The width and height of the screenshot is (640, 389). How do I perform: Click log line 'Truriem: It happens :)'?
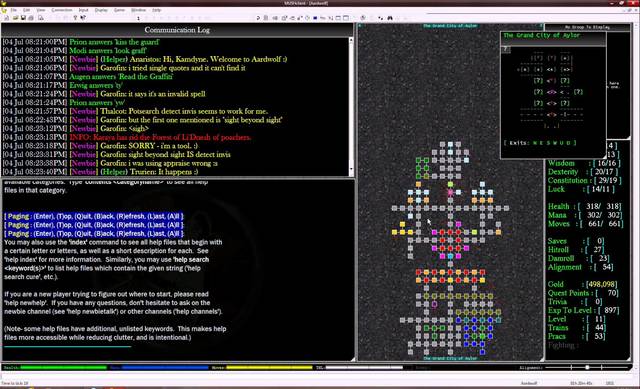(100, 172)
